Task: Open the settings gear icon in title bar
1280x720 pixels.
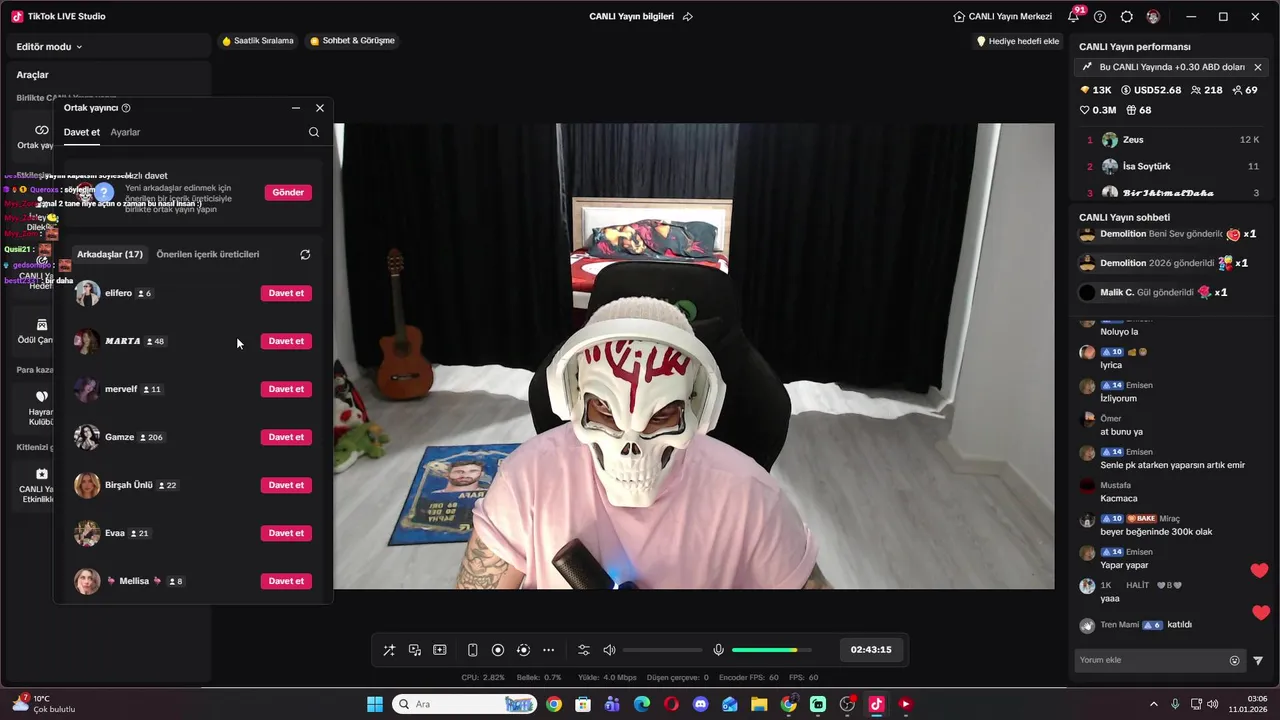Action: click(1127, 17)
